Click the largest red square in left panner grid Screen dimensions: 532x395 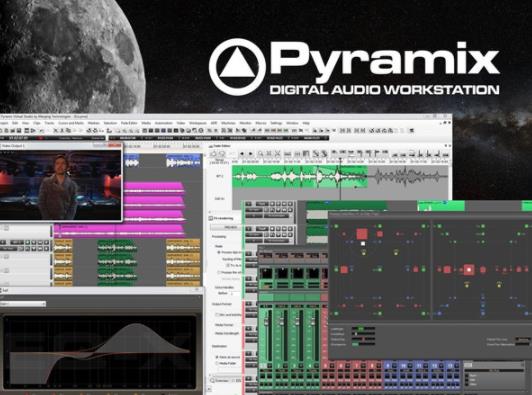tap(362, 234)
